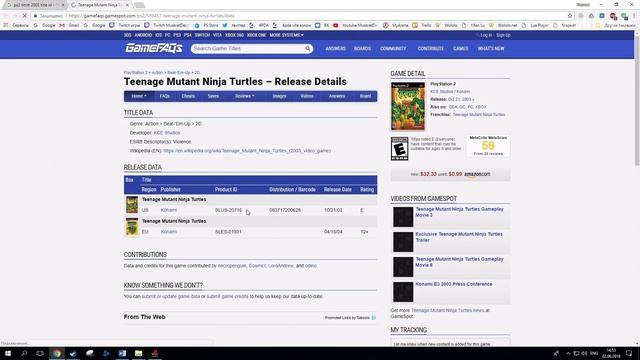Image resolution: width=640 pixels, height=360 pixels.
Task: Click the Log In link
Action: [486, 35]
